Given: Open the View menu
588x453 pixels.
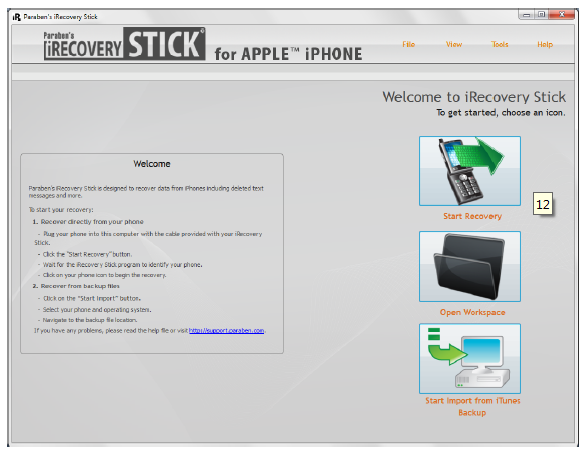Looking at the screenshot, I should [x=454, y=44].
